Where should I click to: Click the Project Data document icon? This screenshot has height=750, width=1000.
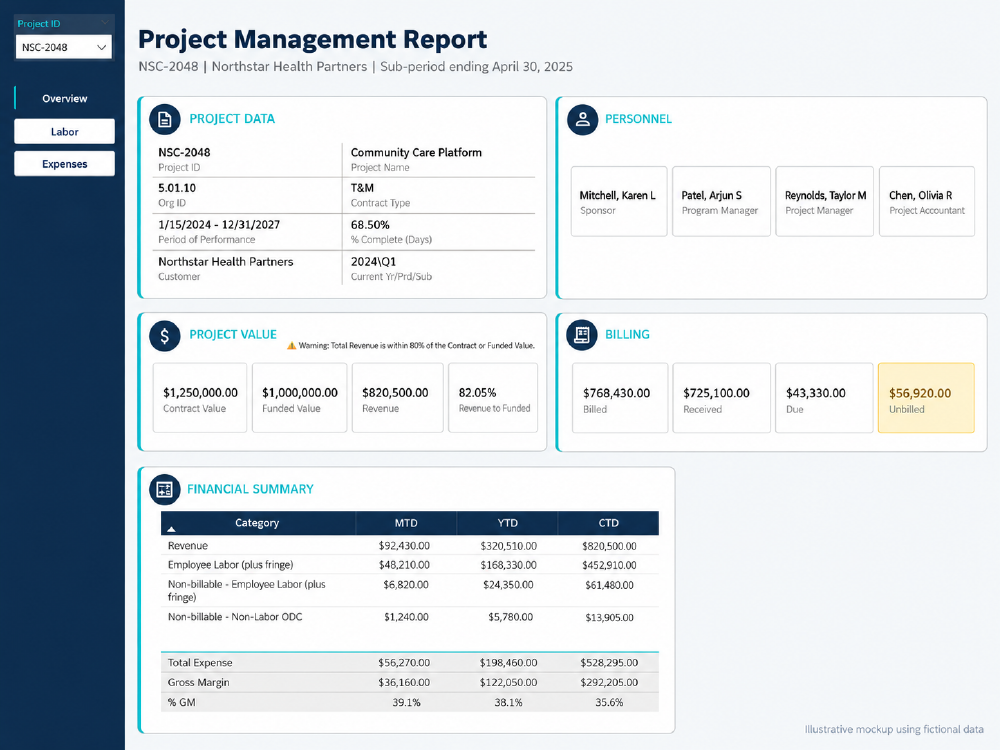[165, 119]
